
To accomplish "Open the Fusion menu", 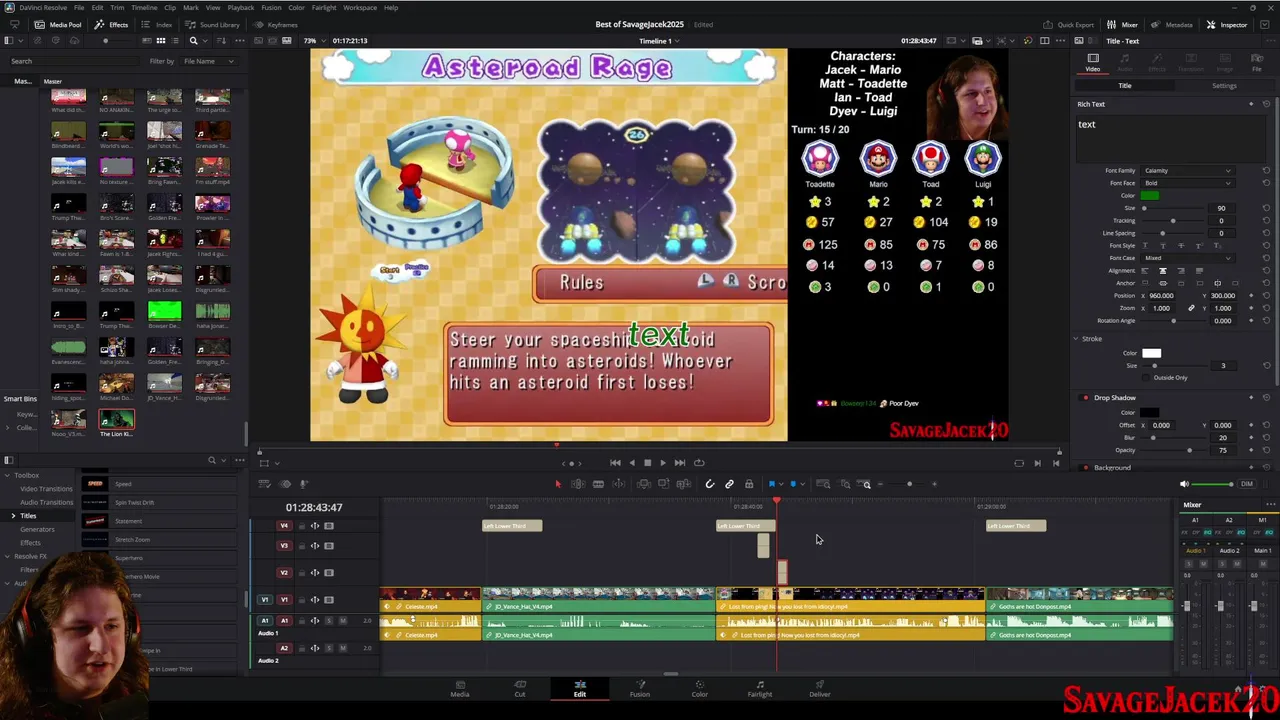I will tap(271, 7).
